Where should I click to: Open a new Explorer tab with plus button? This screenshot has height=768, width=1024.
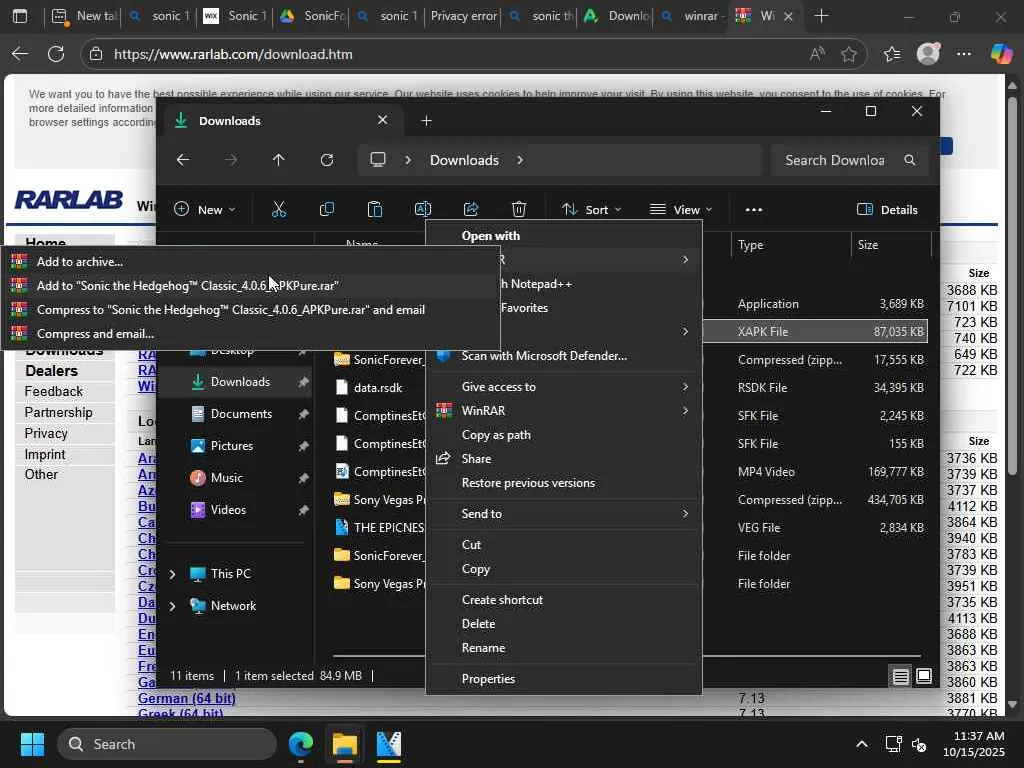(x=426, y=121)
